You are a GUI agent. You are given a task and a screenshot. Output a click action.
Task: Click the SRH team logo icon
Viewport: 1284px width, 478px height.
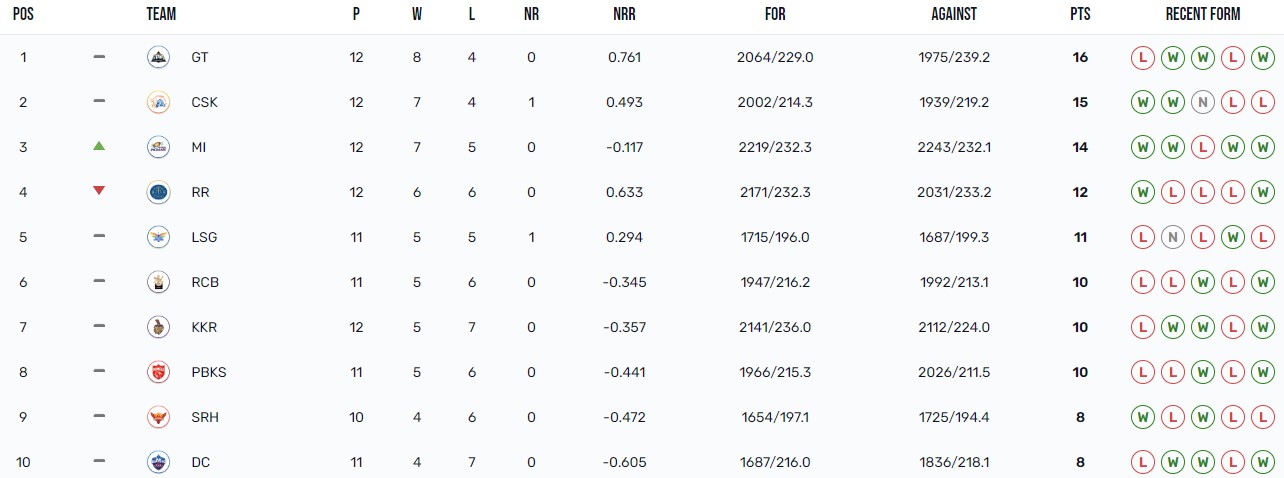[158, 417]
